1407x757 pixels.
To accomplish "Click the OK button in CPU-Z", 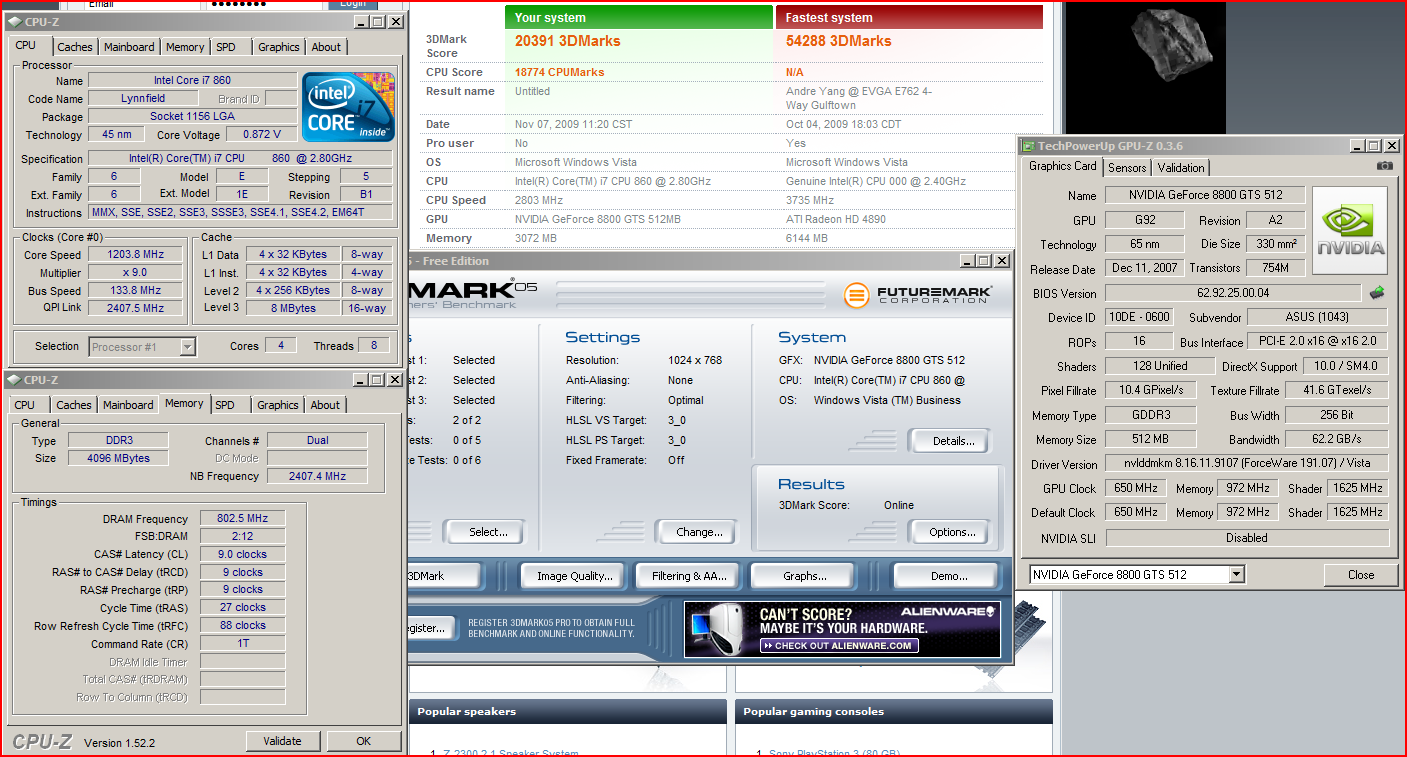I will pyautogui.click(x=363, y=741).
